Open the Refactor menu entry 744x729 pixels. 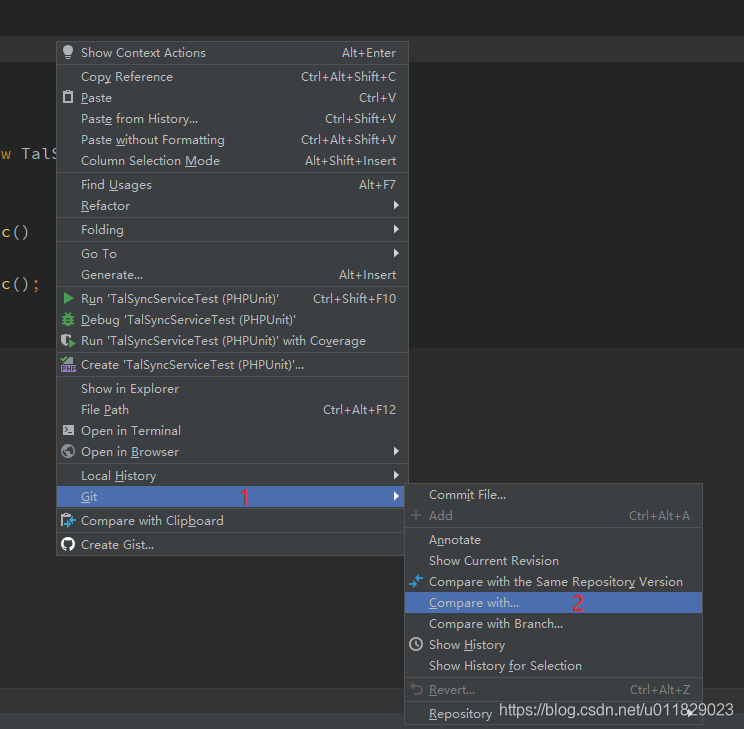point(232,206)
